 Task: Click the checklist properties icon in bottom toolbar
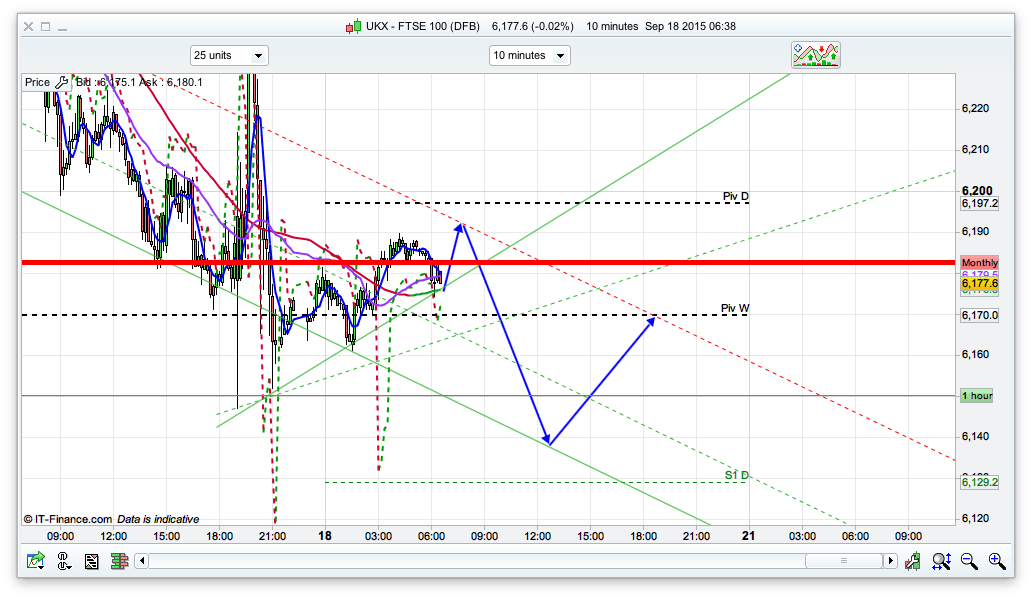point(91,562)
